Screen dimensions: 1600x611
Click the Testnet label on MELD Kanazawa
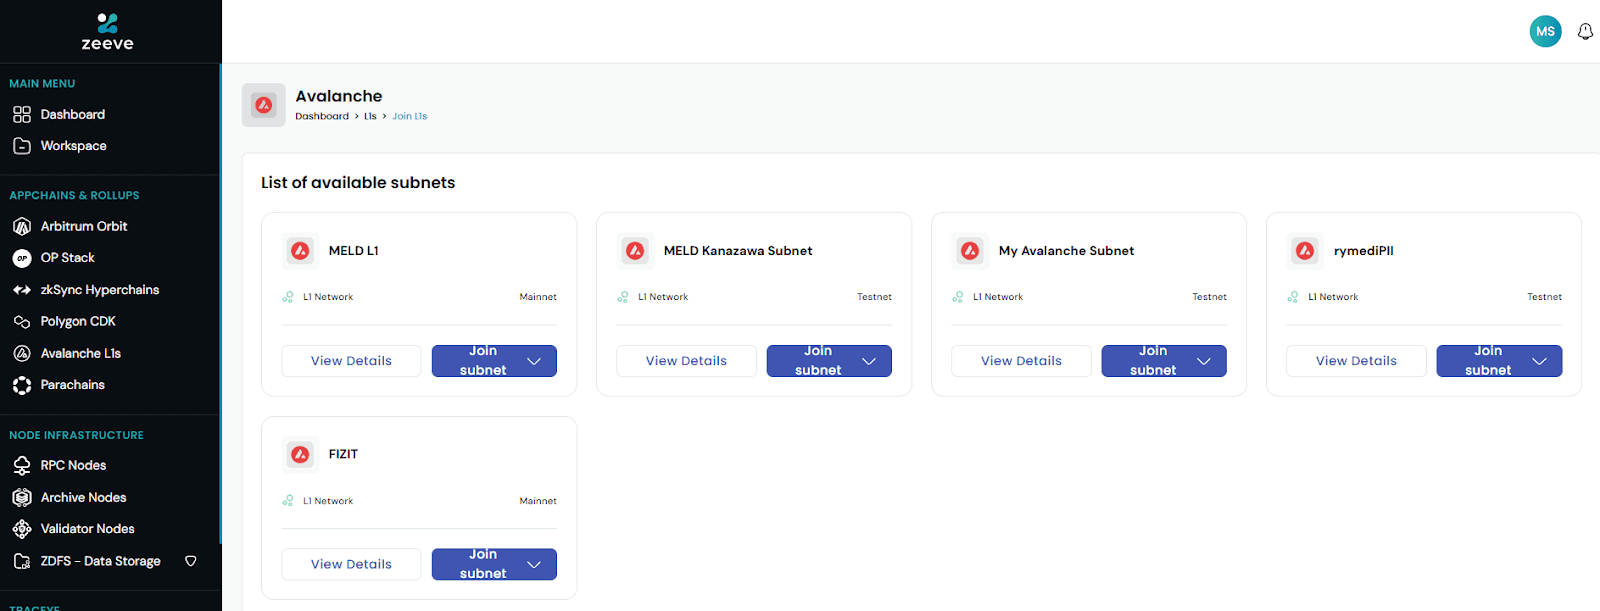coord(874,297)
